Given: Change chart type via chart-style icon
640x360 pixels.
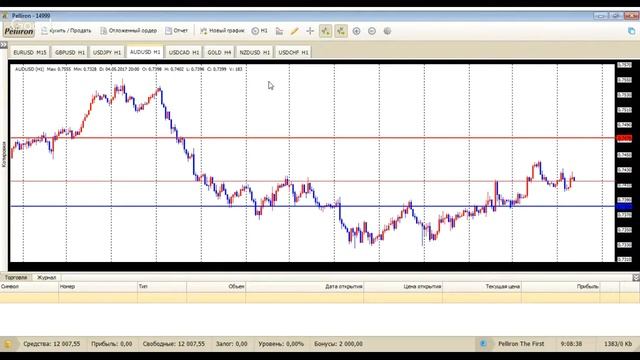Looking at the screenshot, I should (x=279, y=31).
